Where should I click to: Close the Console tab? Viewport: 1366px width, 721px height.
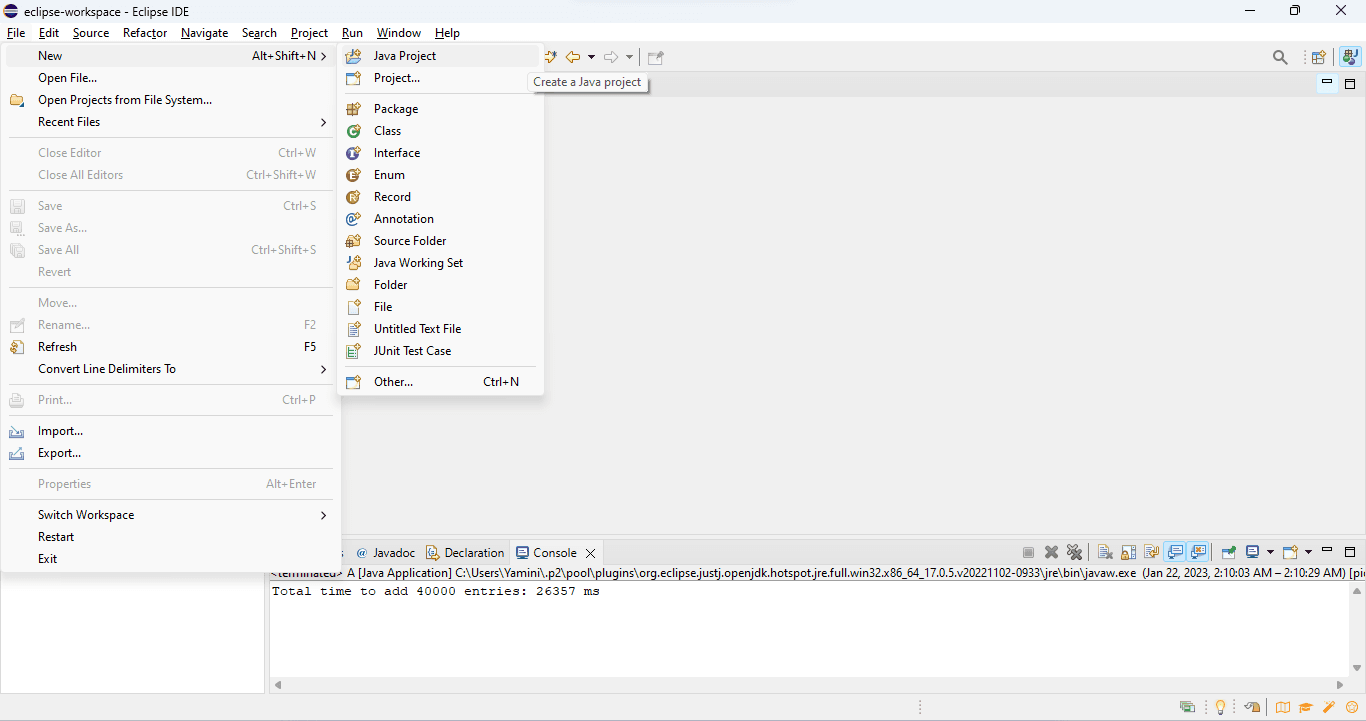(x=591, y=553)
